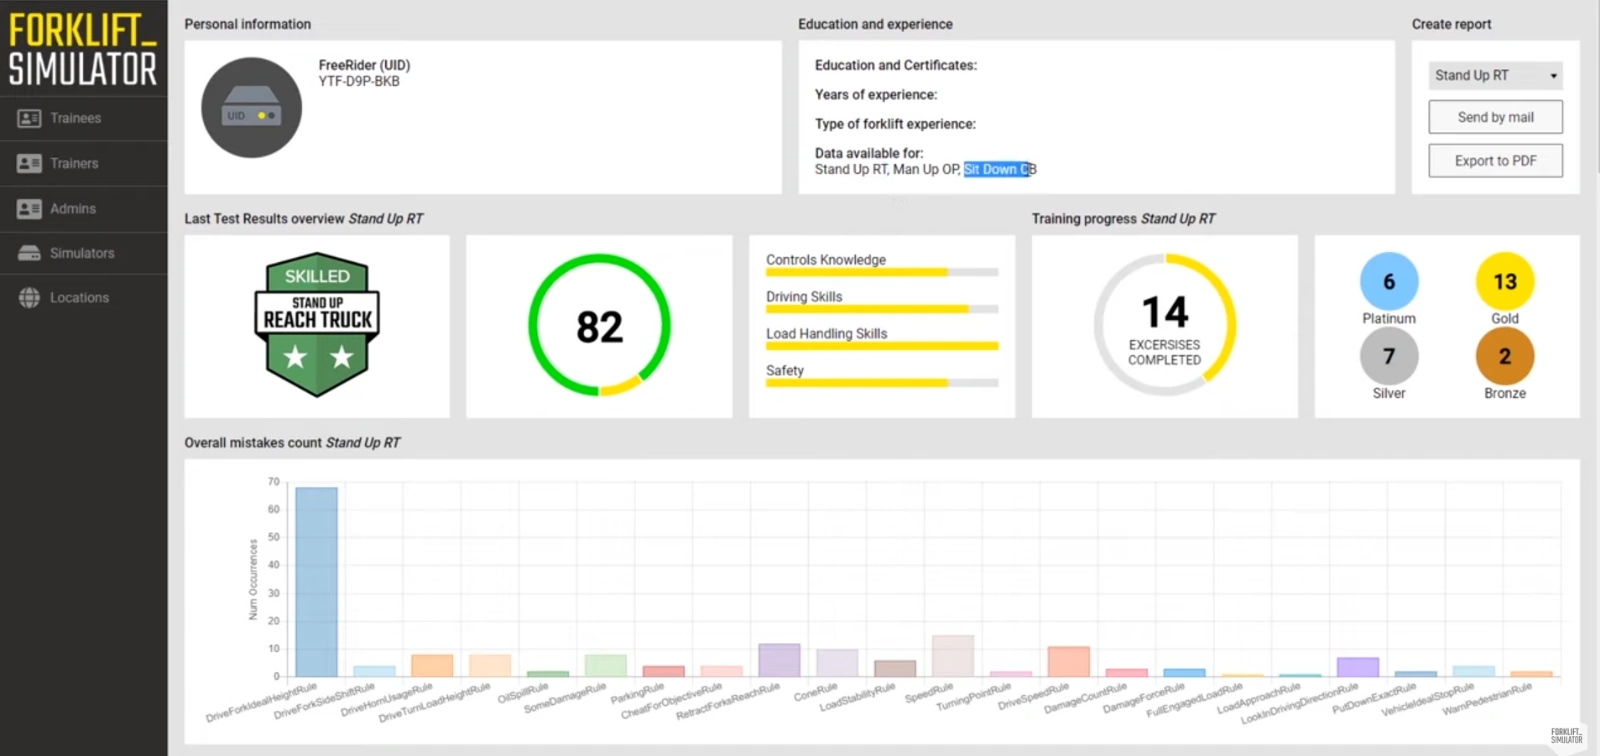
Task: Click the Trainers sidebar icon
Action: click(29, 163)
